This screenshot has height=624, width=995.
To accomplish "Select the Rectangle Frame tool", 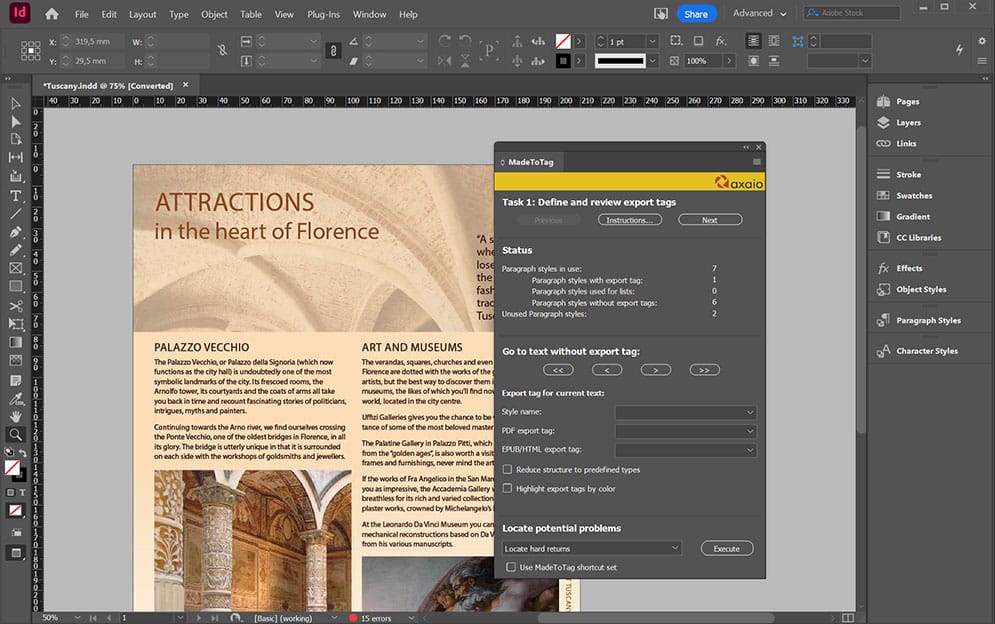I will [16, 269].
